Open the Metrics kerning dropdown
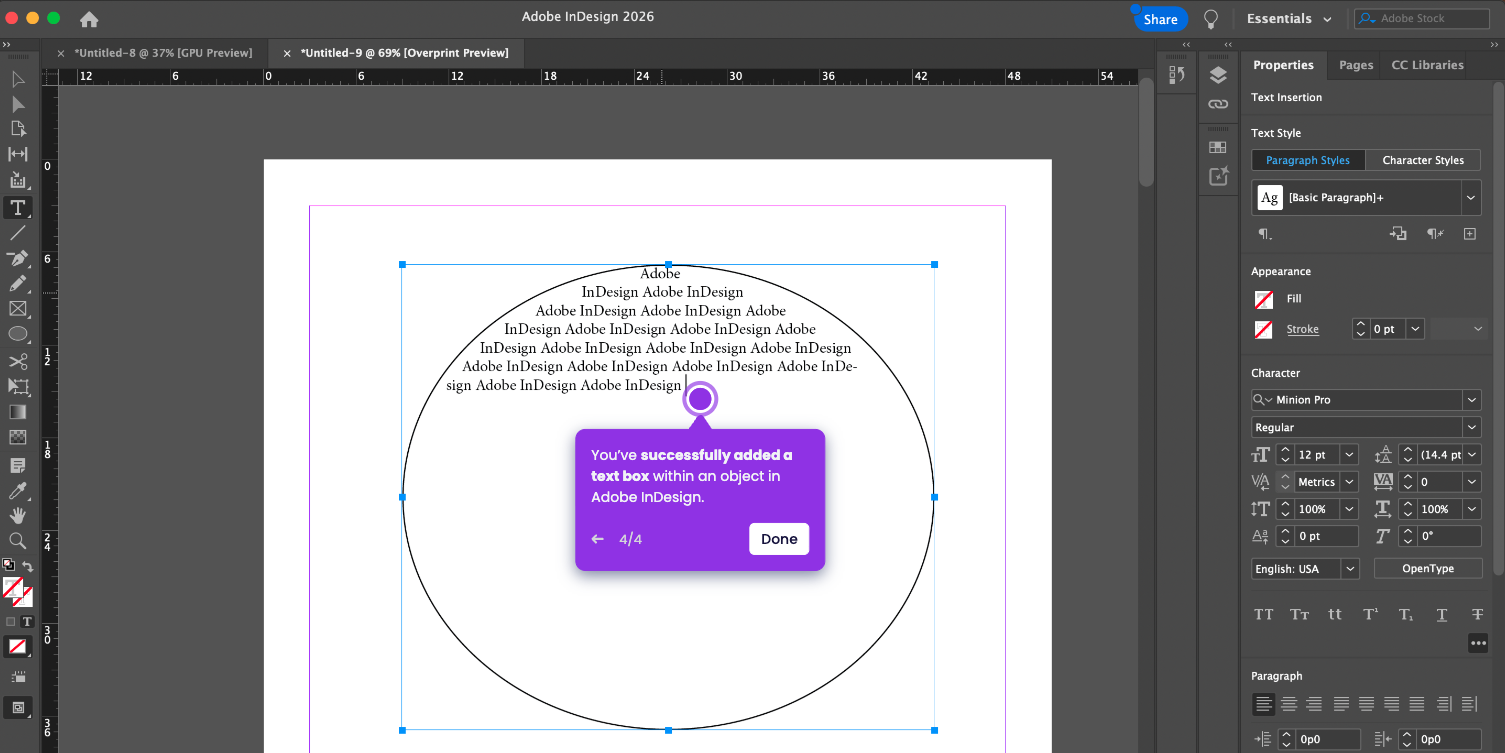Image resolution: width=1505 pixels, height=753 pixels. point(1349,482)
